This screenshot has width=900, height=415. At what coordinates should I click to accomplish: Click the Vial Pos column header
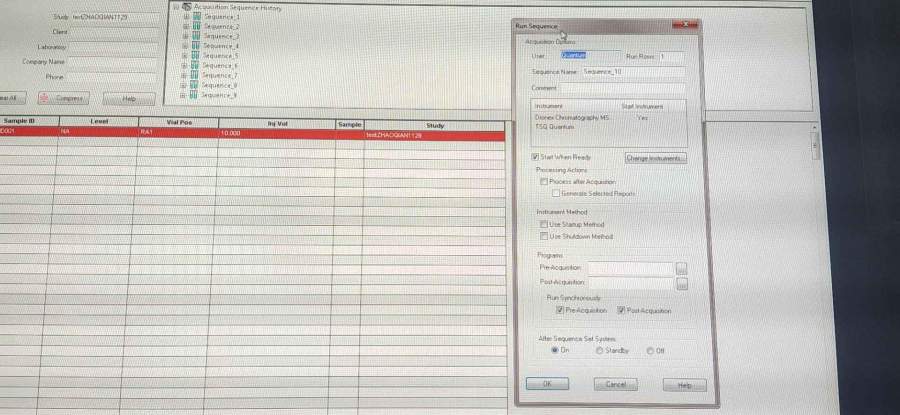coord(179,122)
